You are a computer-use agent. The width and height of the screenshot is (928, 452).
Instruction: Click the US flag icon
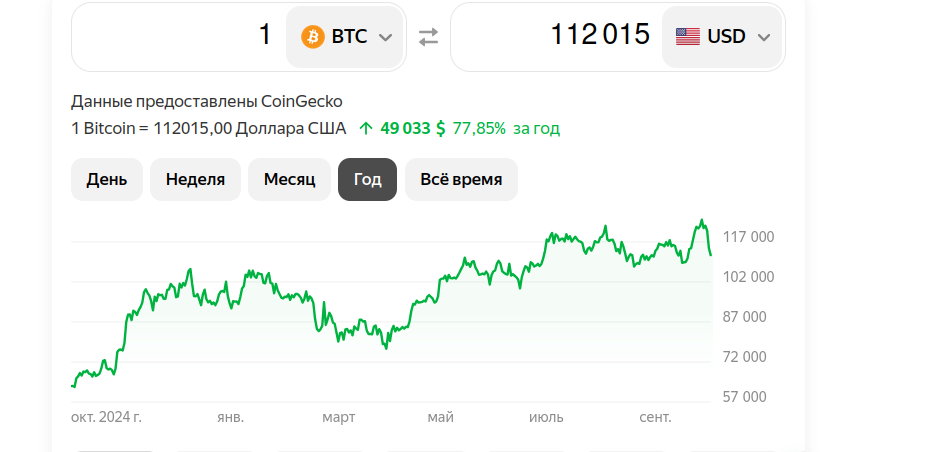point(688,37)
